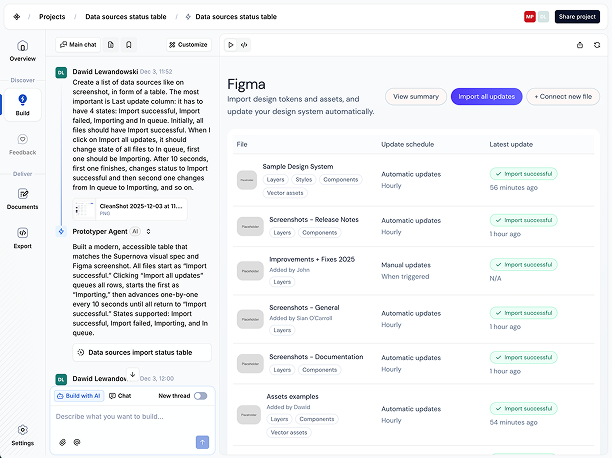Toggle the New thread switch
Screen dimensions: 612x458
[201, 396]
